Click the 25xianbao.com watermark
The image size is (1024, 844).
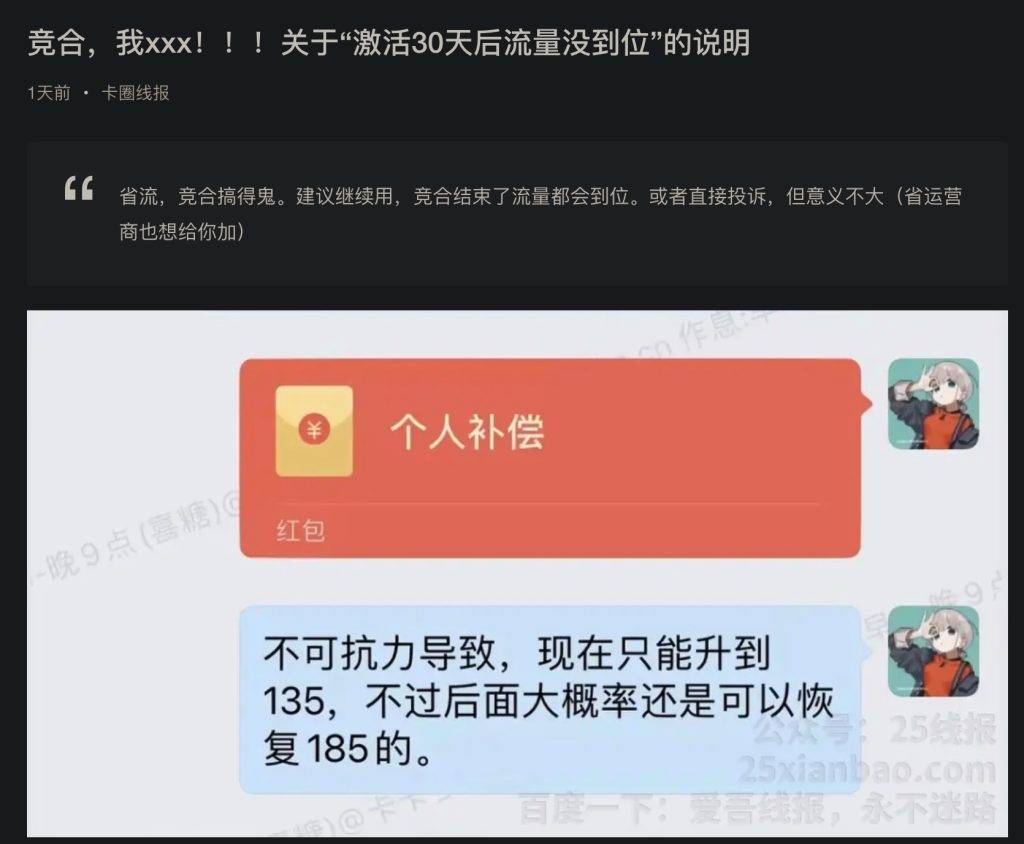[867, 770]
